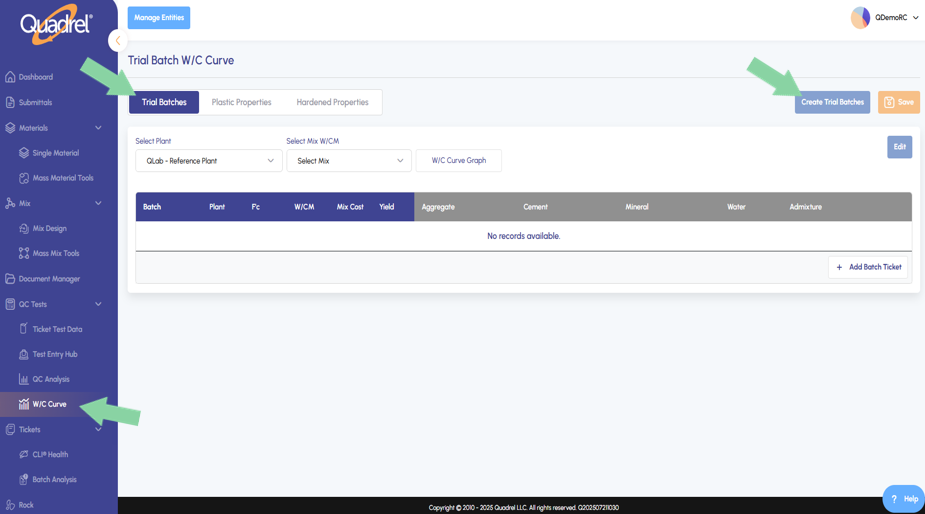
Task: Click the Edit button
Action: click(x=899, y=147)
